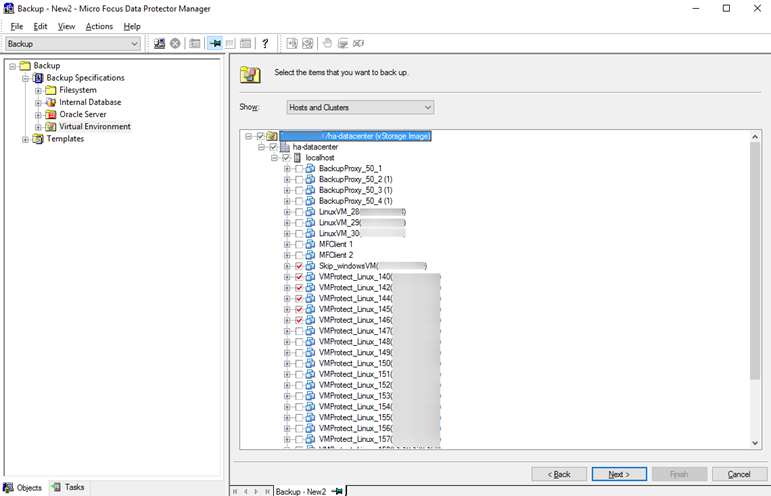The image size is (771, 496).
Task: Open the Actions menu
Action: pos(99,27)
